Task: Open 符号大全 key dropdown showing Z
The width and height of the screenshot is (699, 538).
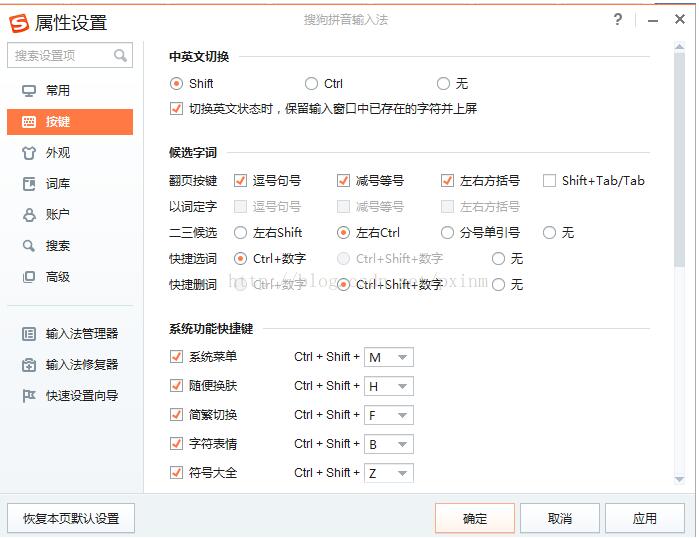Action: click(x=389, y=473)
